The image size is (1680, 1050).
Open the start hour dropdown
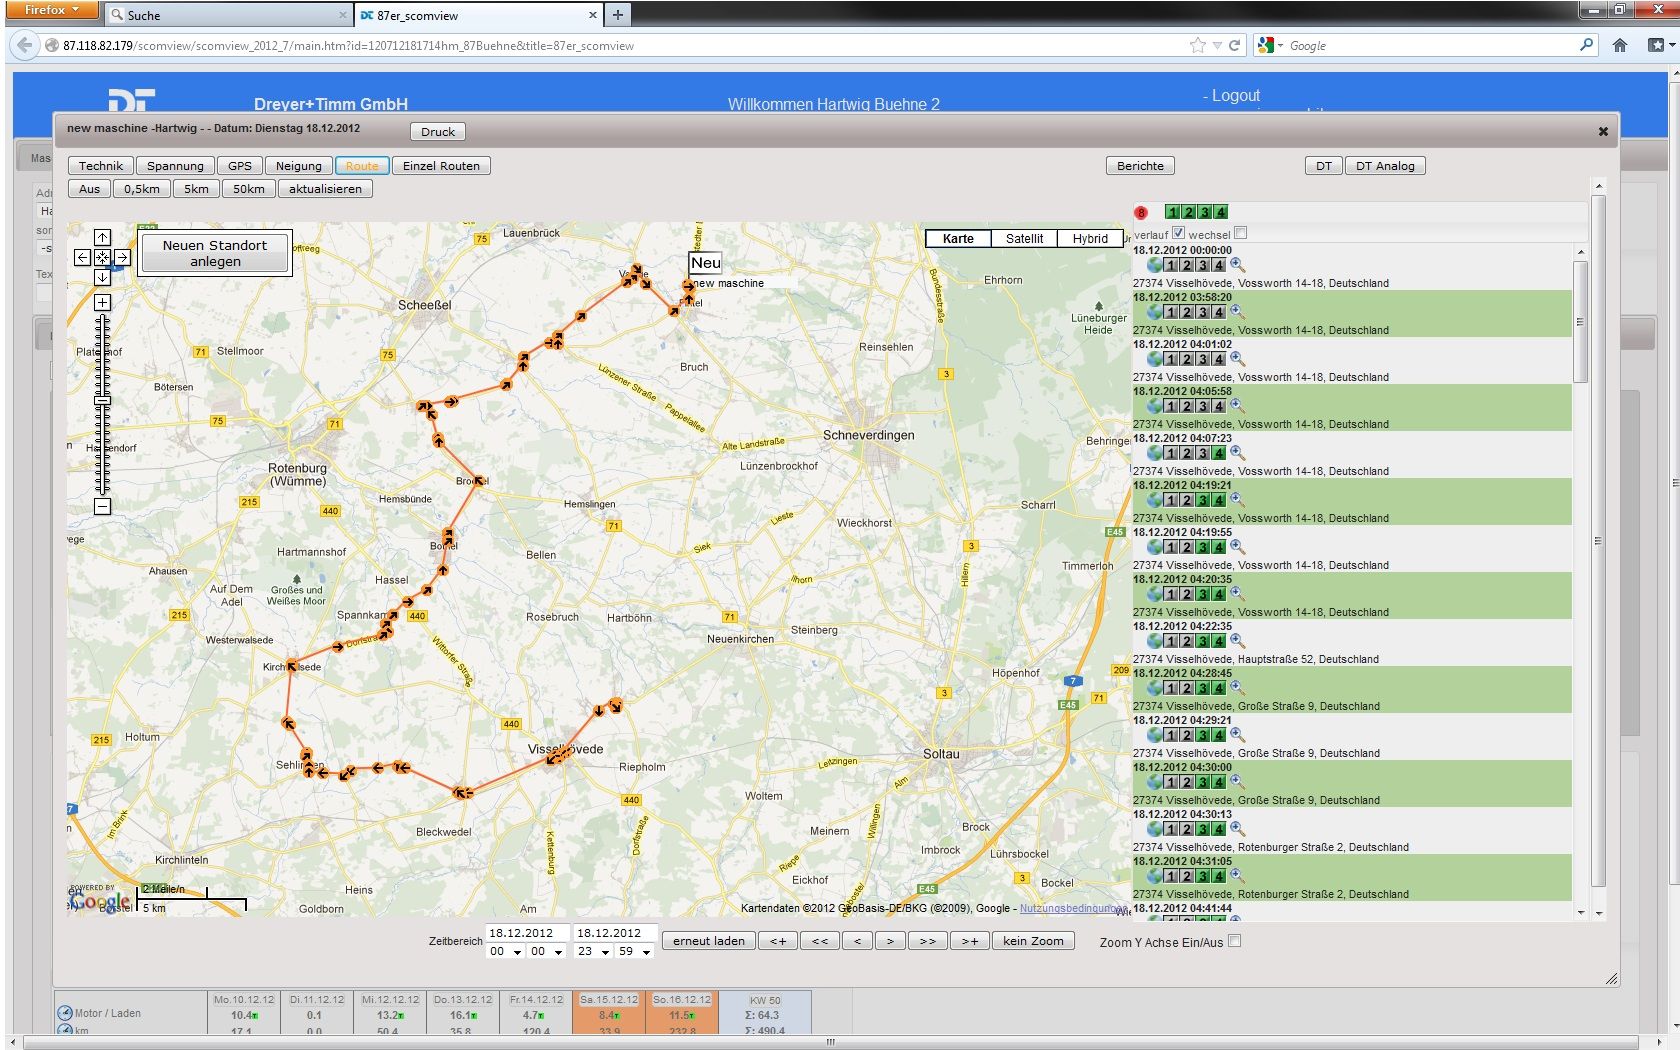[x=506, y=952]
